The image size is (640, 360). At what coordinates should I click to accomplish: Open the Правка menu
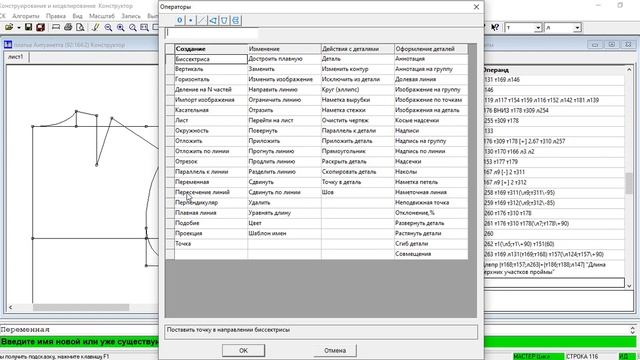point(56,16)
